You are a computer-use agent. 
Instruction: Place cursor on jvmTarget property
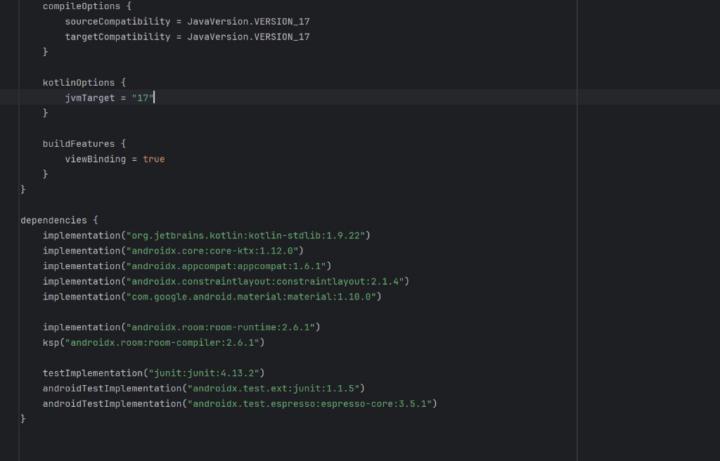coord(90,98)
